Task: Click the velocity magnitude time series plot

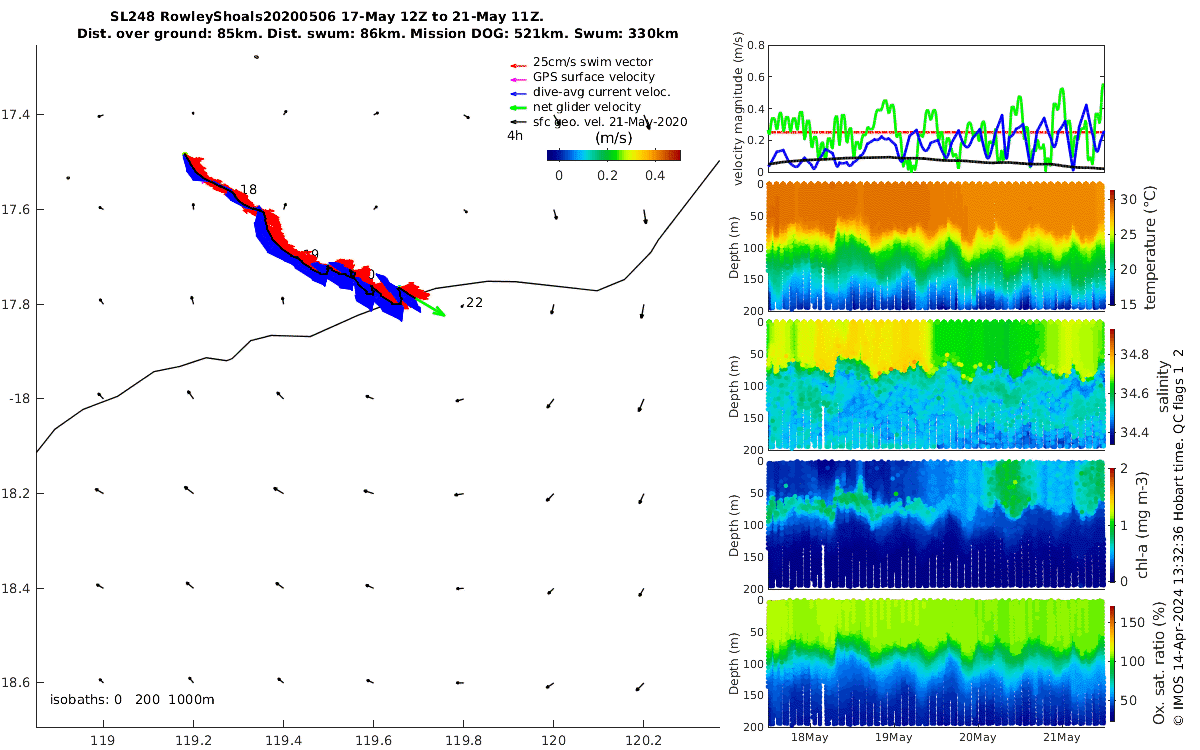Action: pyautogui.click(x=935, y=108)
